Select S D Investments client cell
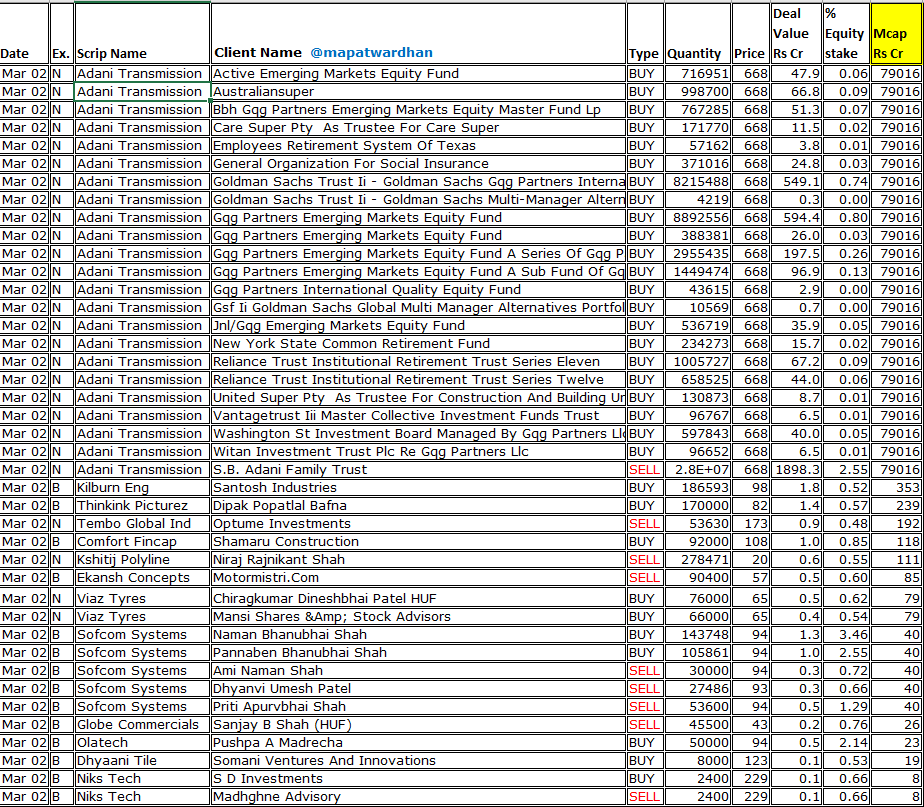The image size is (924, 807). pos(418,779)
